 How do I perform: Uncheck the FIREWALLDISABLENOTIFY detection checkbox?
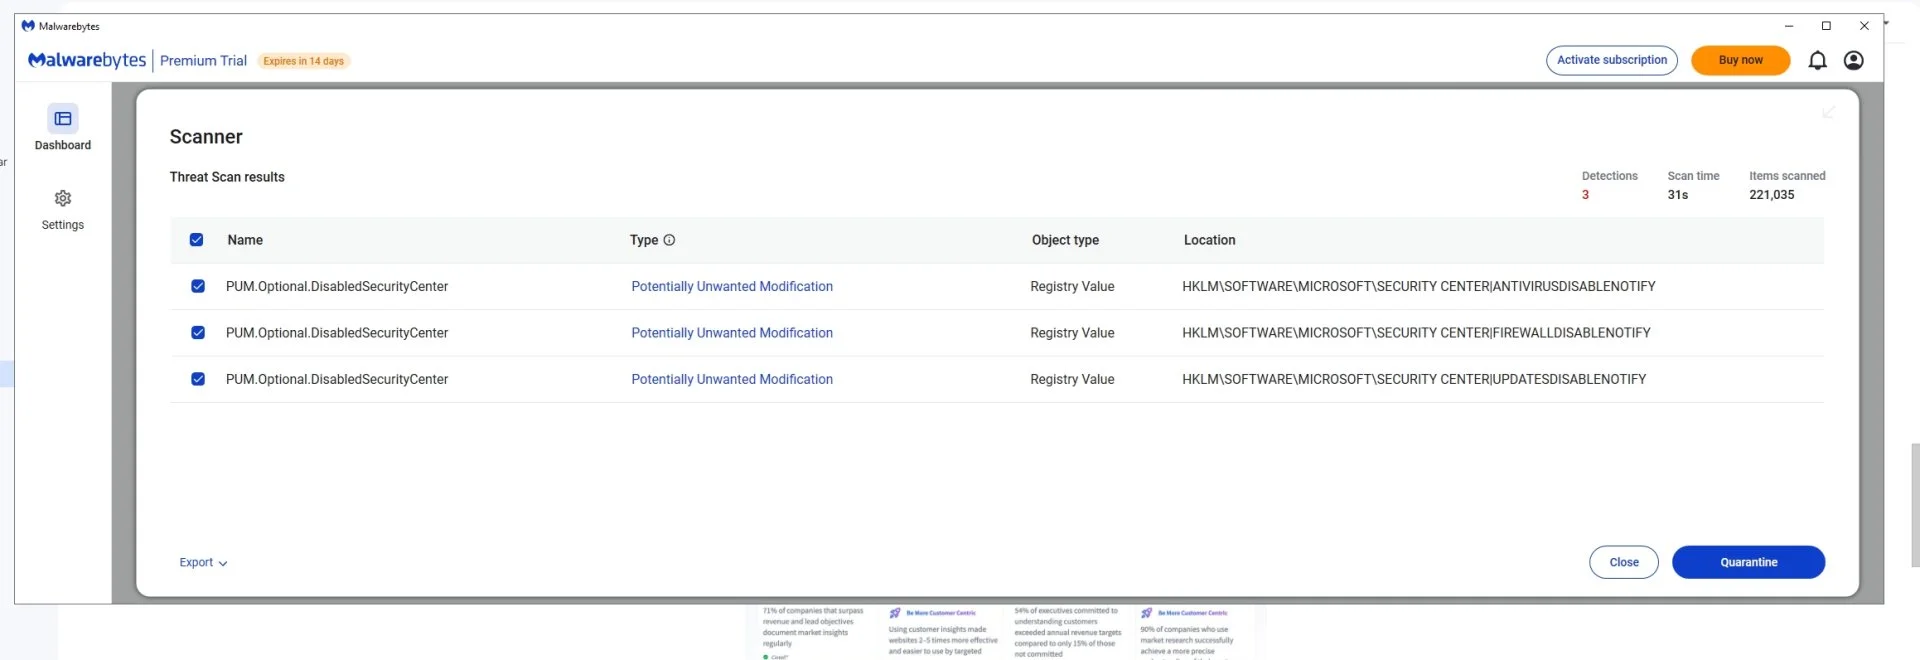[x=198, y=333]
